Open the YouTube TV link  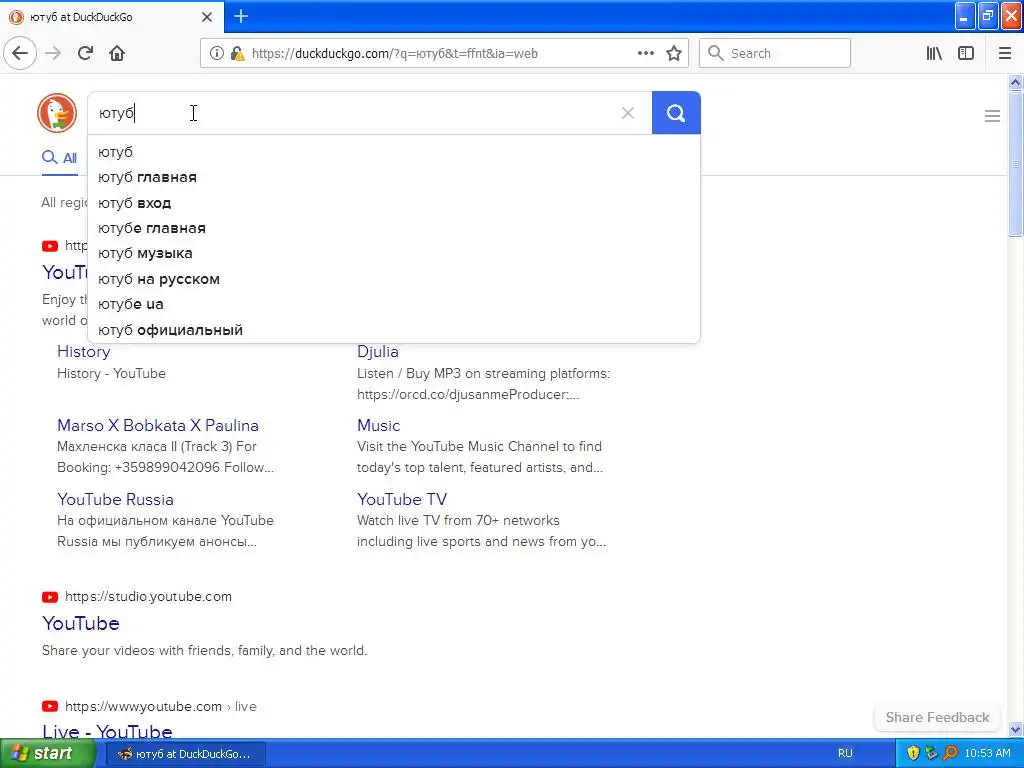(x=402, y=499)
